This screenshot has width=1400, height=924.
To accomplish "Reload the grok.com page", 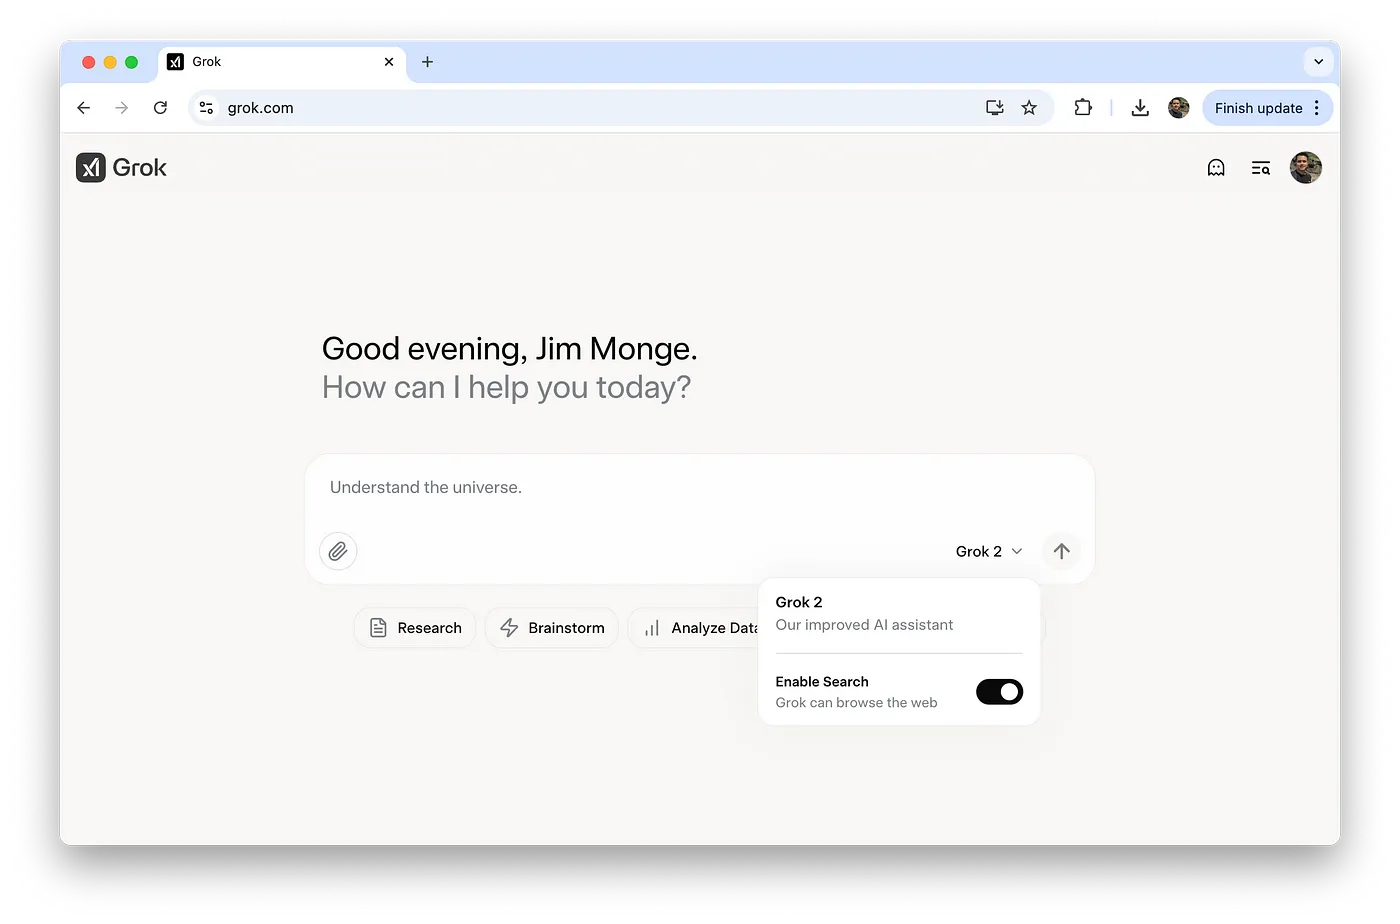I will click(x=160, y=108).
